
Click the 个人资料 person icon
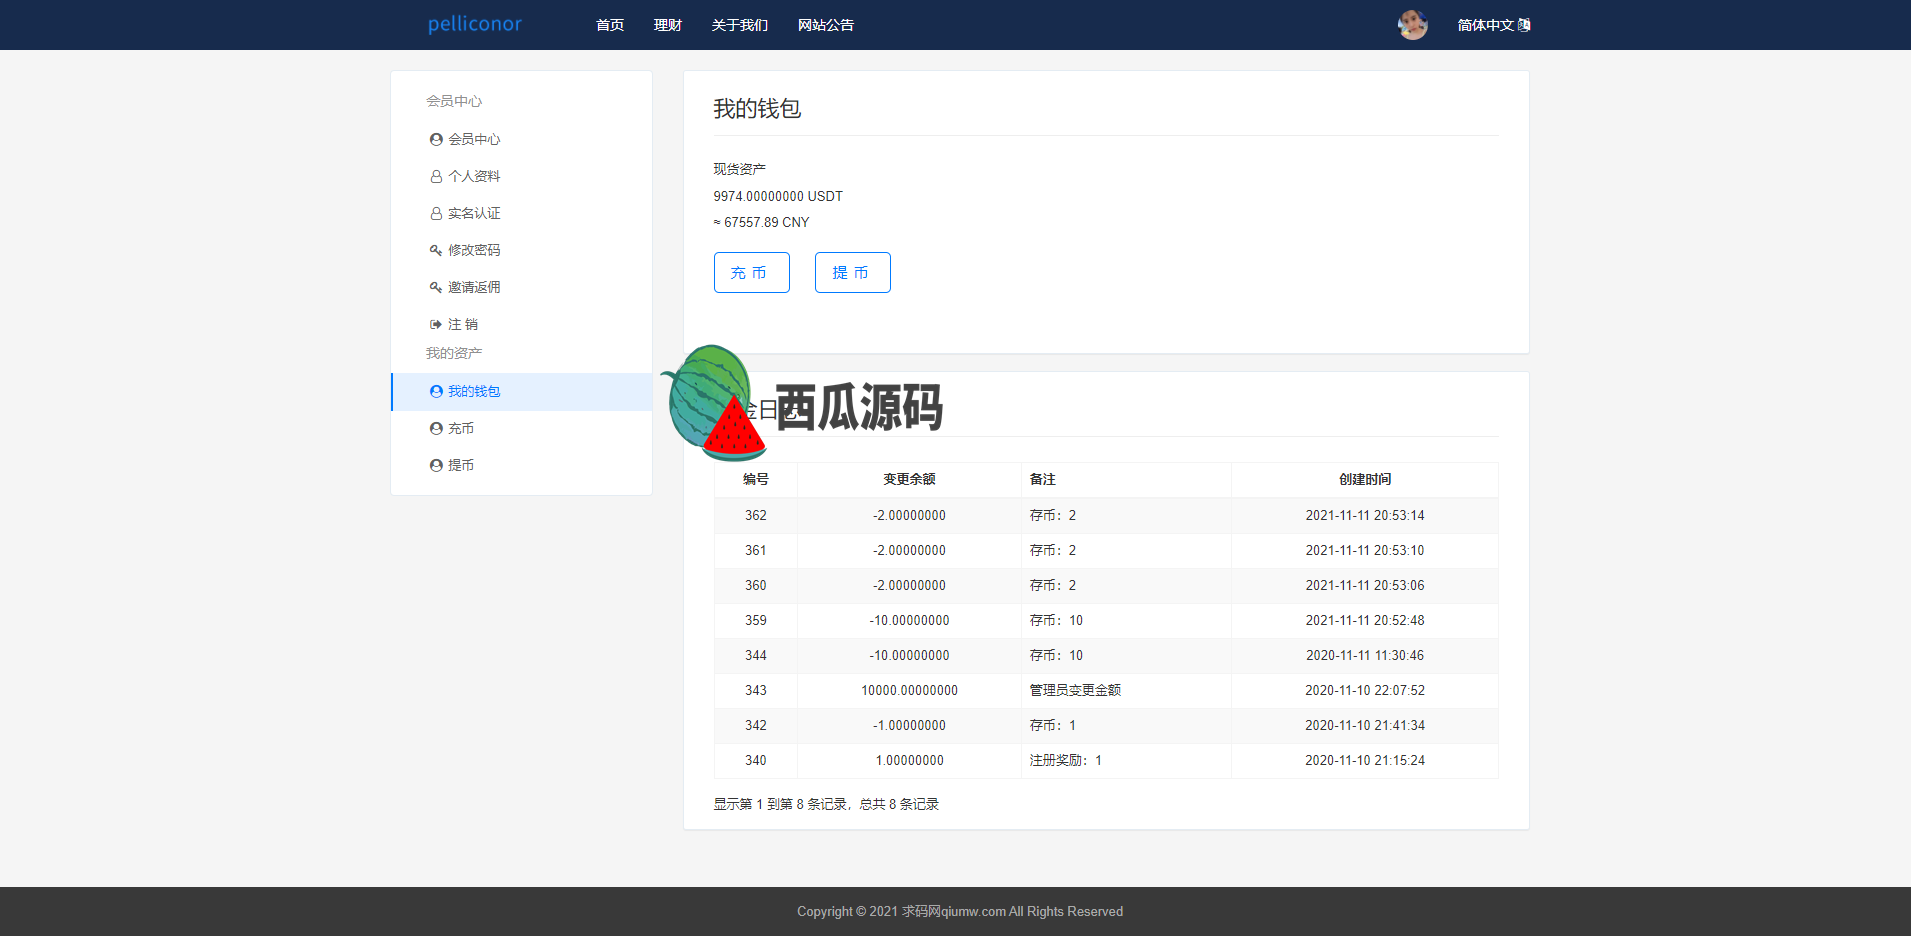[436, 176]
